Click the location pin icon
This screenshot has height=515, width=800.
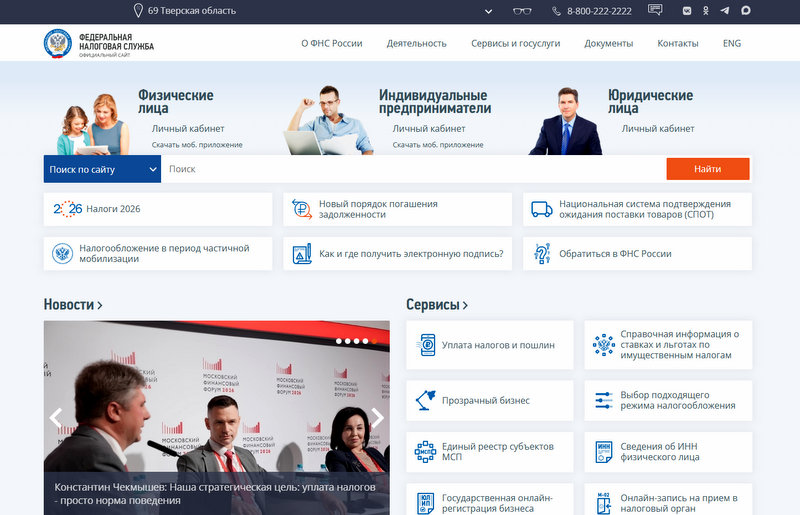click(x=138, y=10)
